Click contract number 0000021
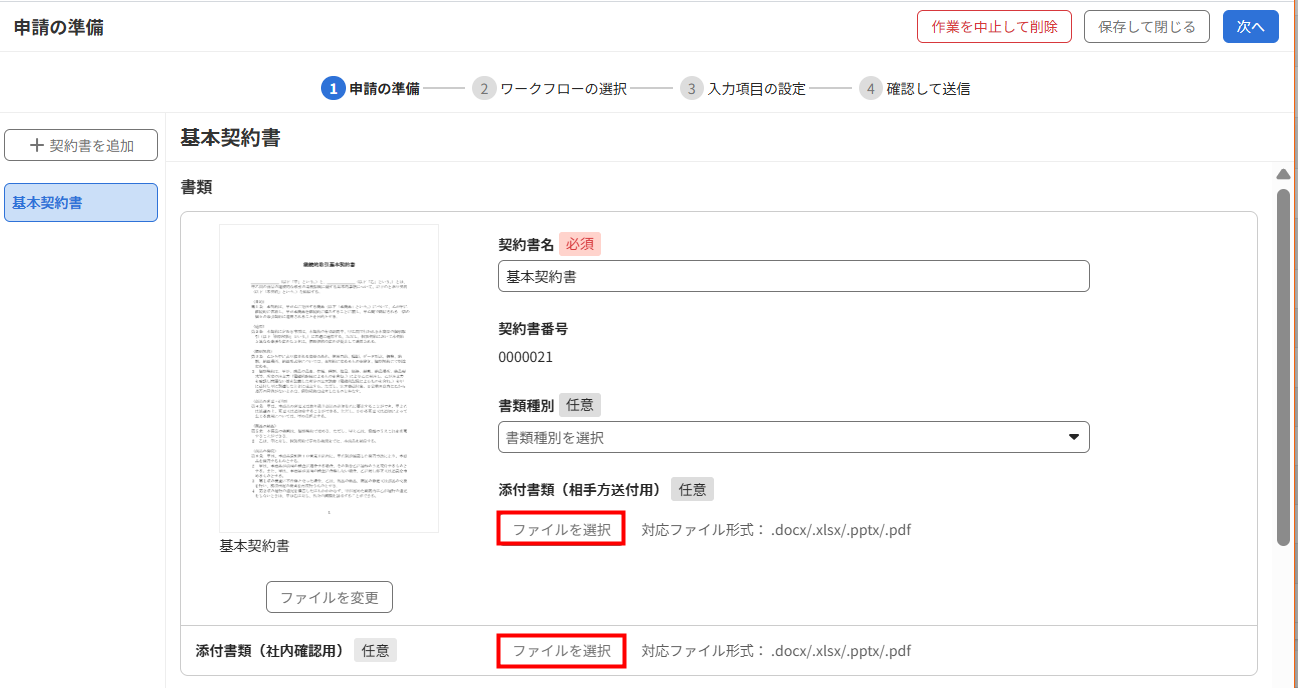1298x688 pixels. pyautogui.click(x=525, y=357)
